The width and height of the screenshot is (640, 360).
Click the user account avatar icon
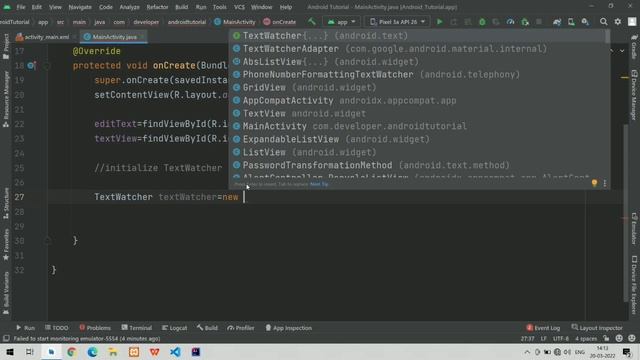coord(632,22)
